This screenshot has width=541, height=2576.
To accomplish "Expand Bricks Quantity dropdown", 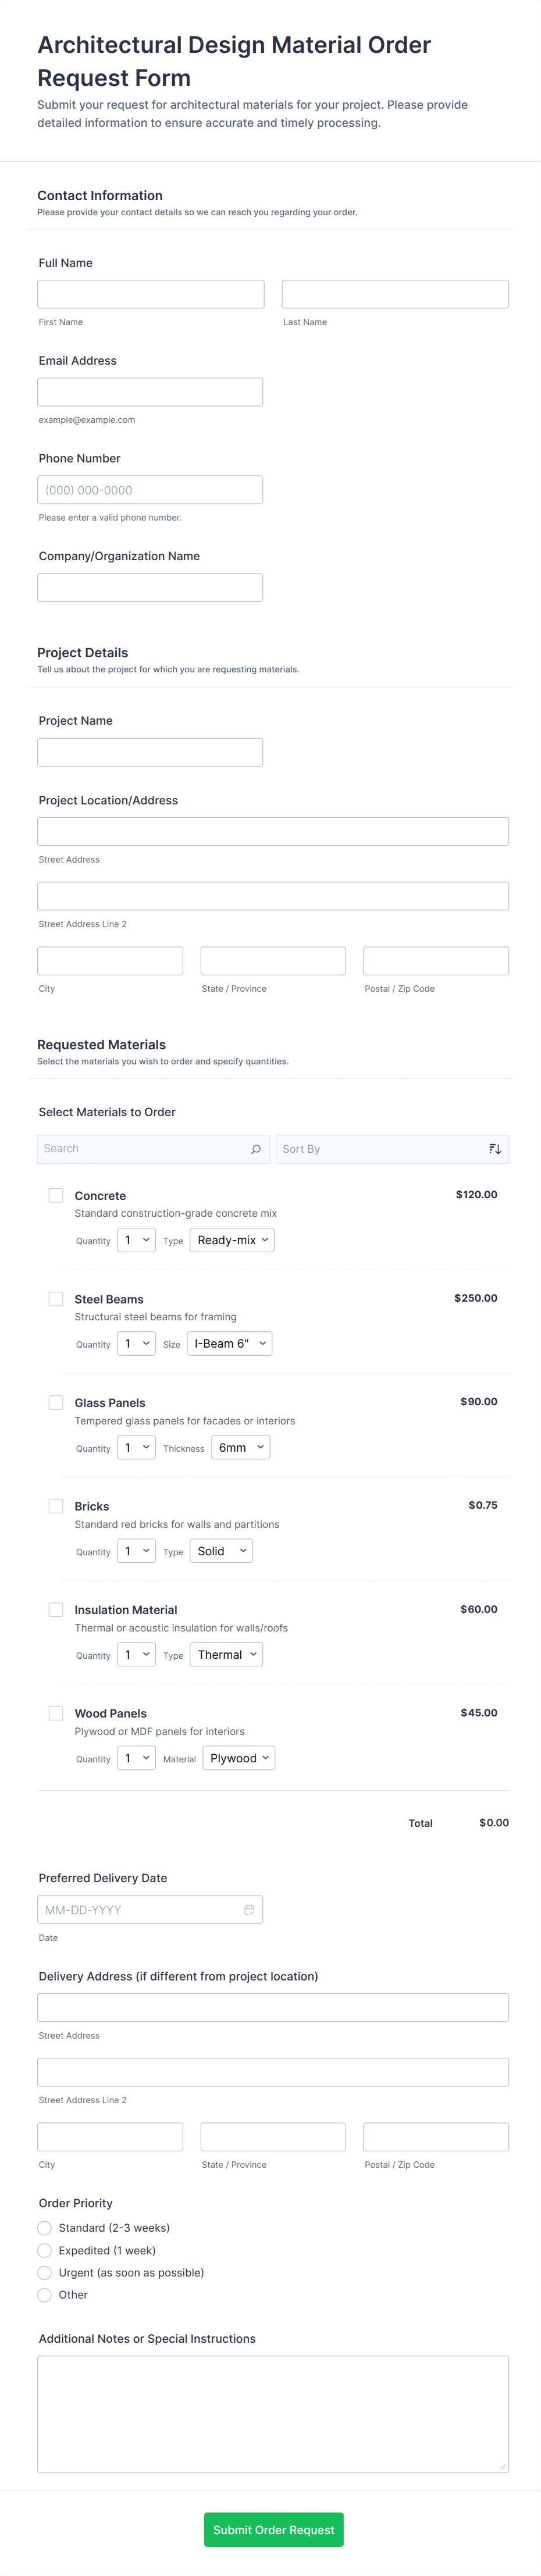I will tap(136, 1551).
